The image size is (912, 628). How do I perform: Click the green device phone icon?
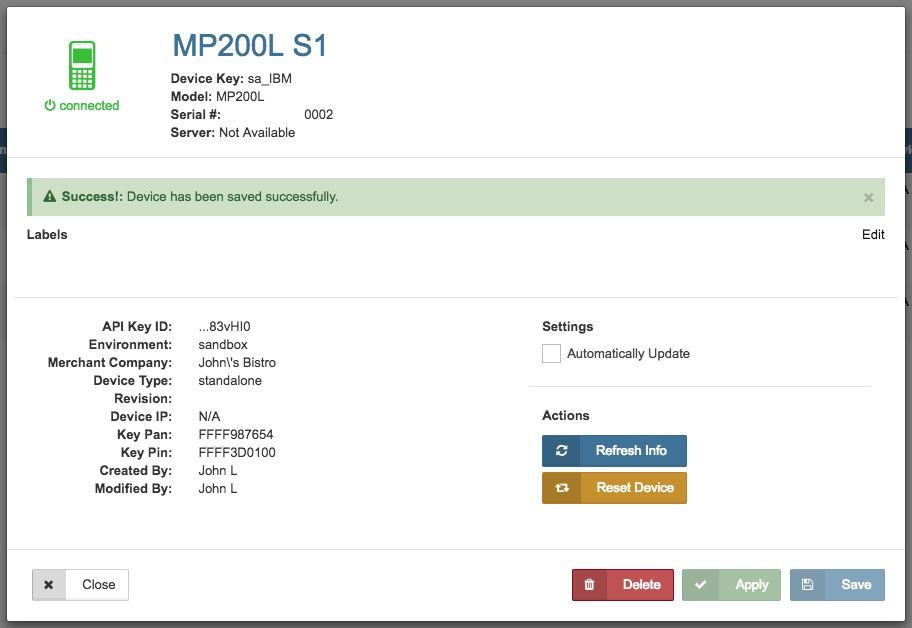pyautogui.click(x=82, y=65)
